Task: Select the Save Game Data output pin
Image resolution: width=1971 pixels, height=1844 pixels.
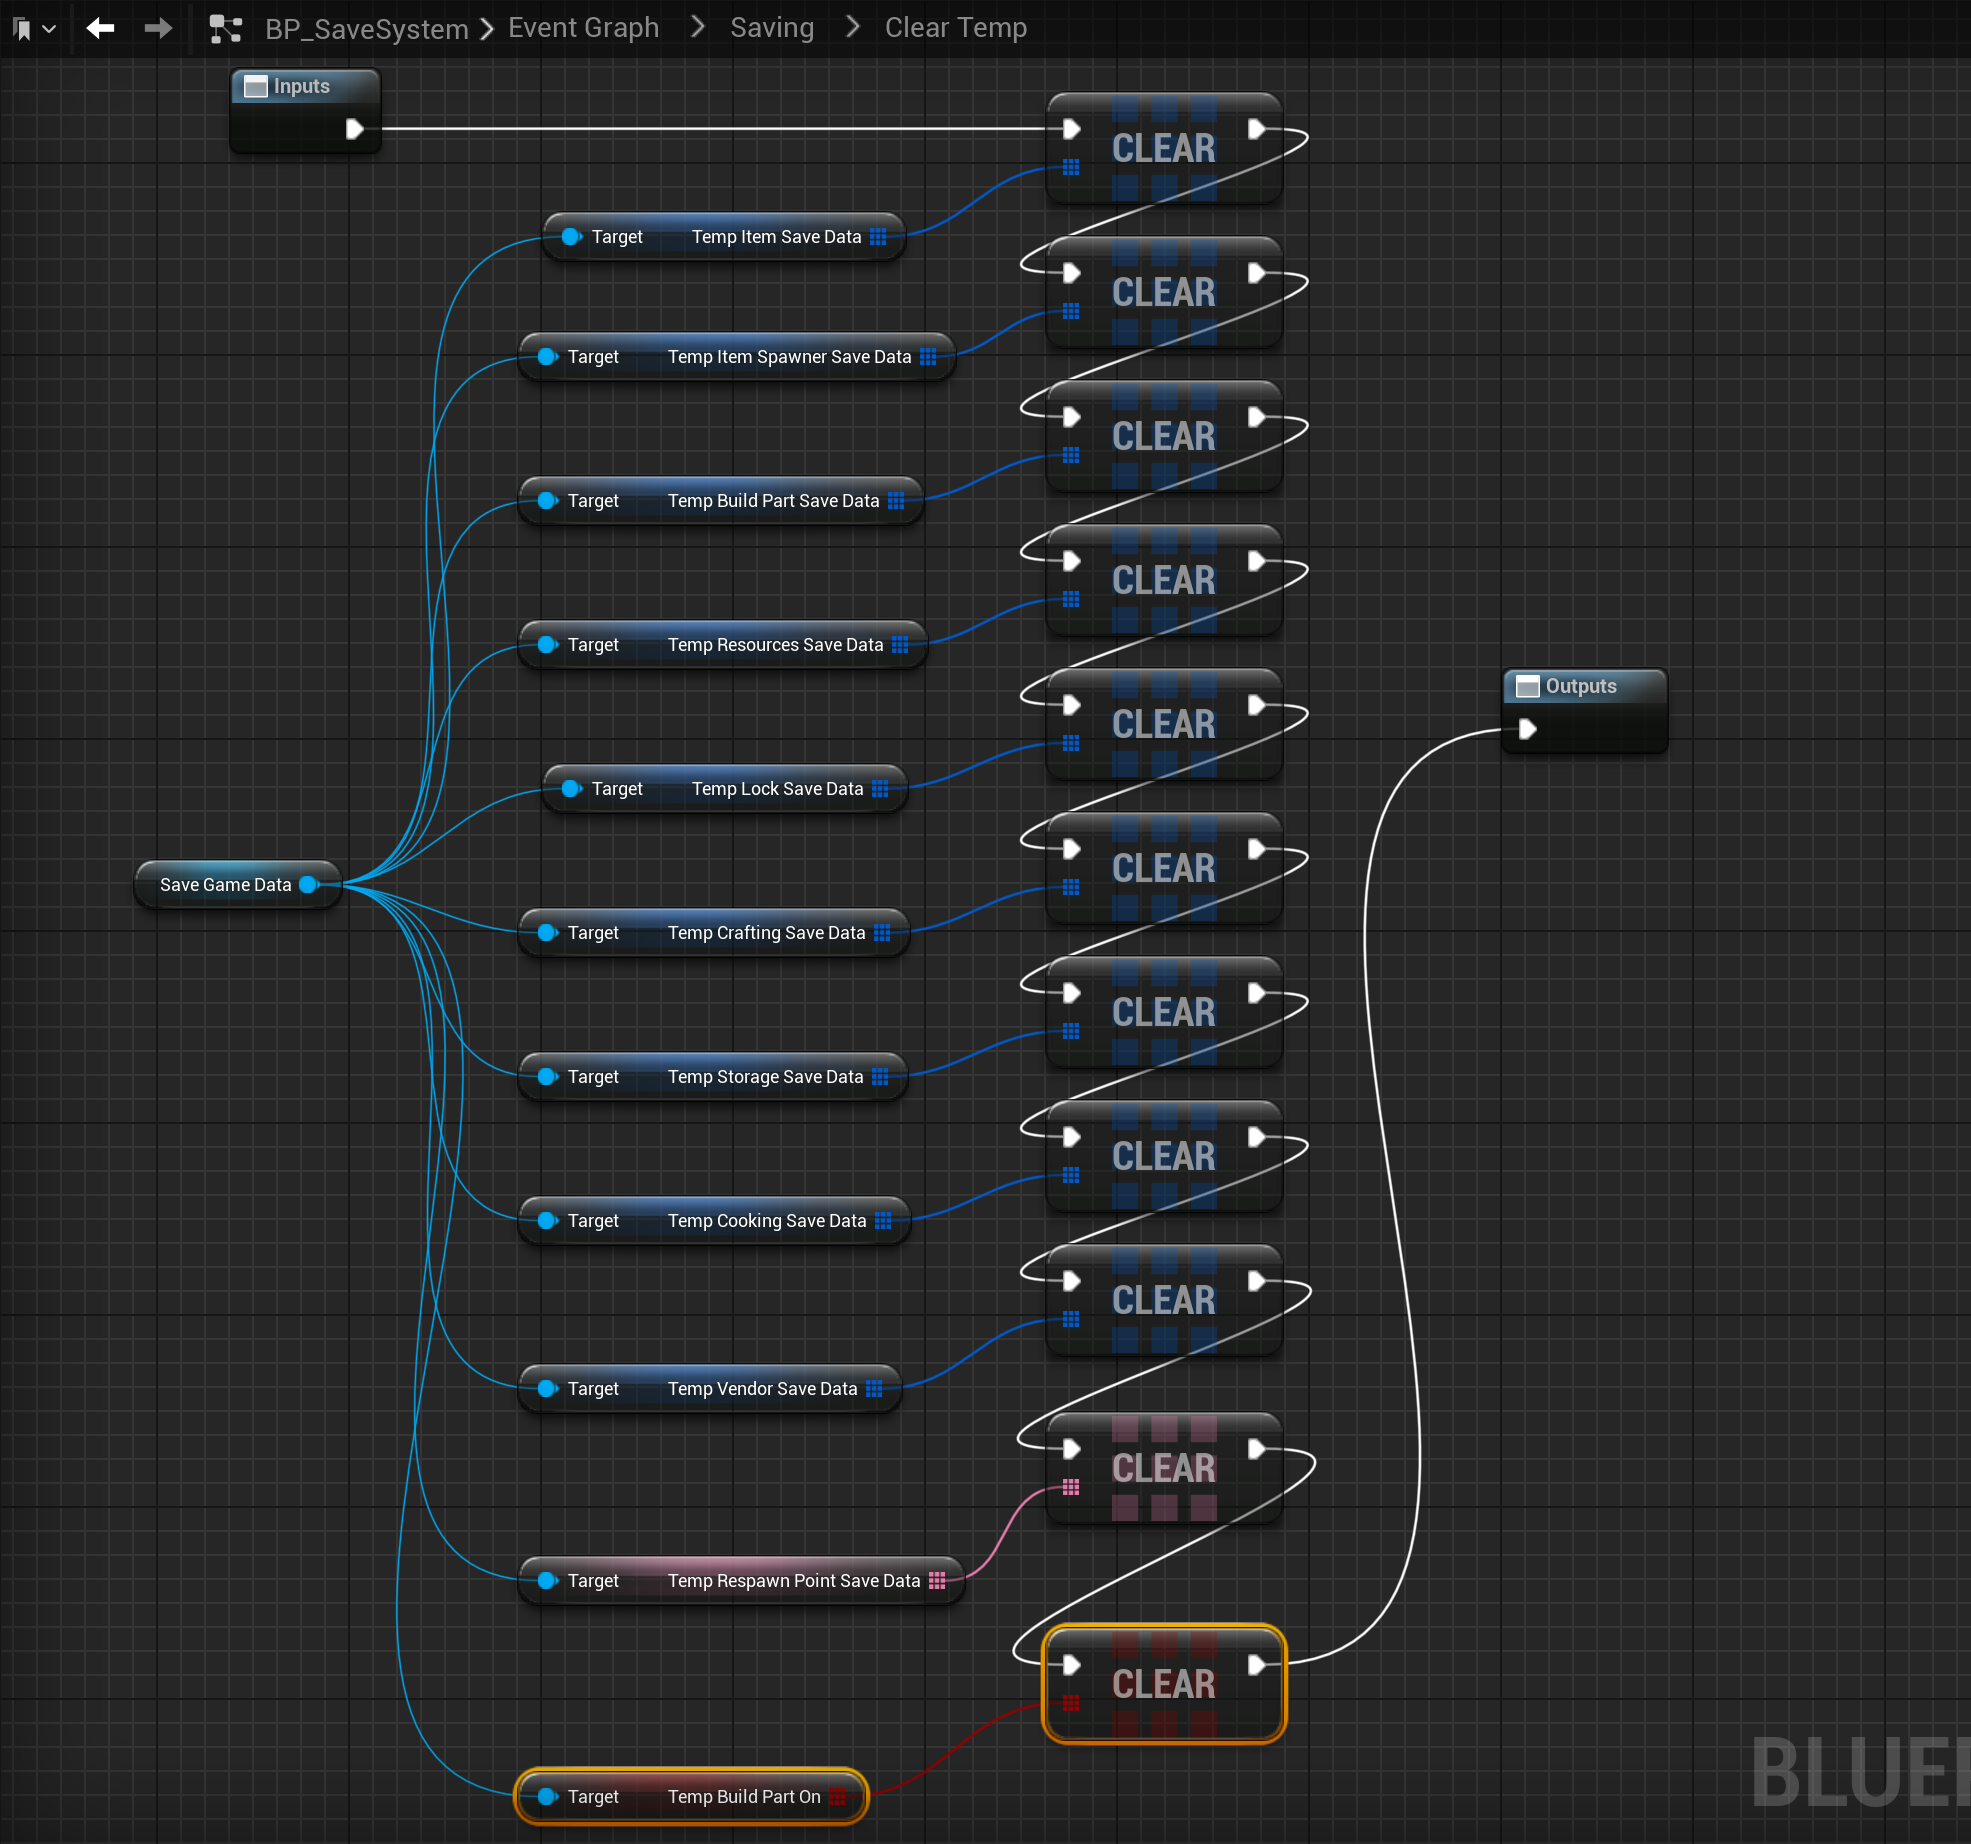Action: click(x=309, y=884)
